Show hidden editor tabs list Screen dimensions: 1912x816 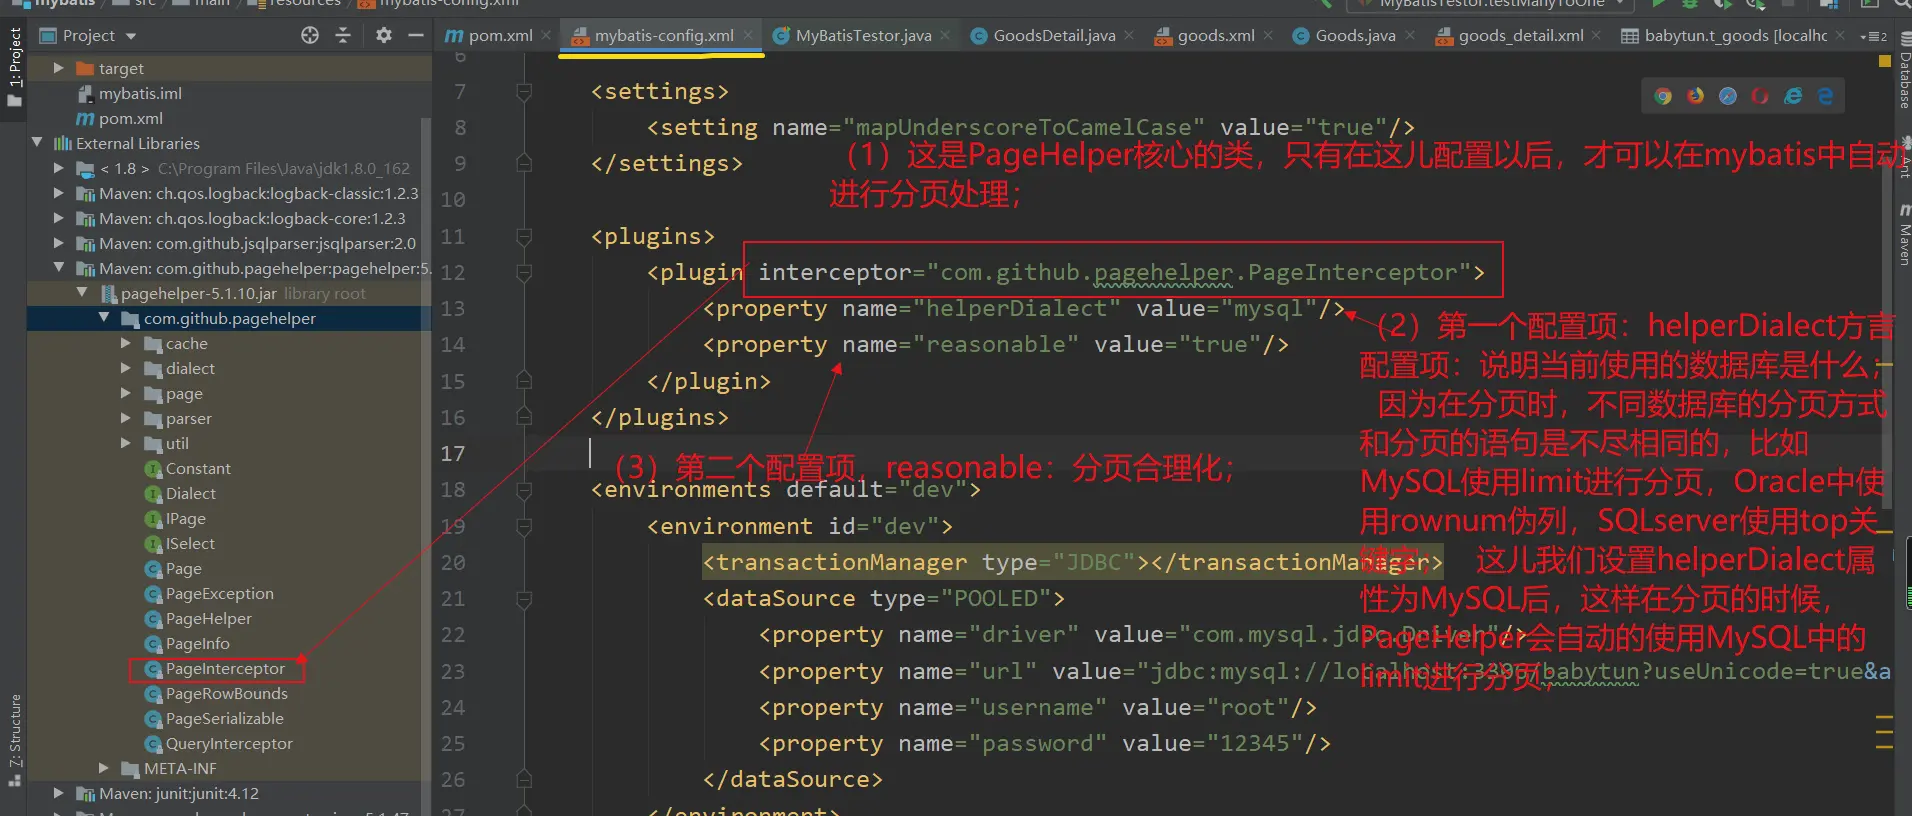coord(1873,36)
